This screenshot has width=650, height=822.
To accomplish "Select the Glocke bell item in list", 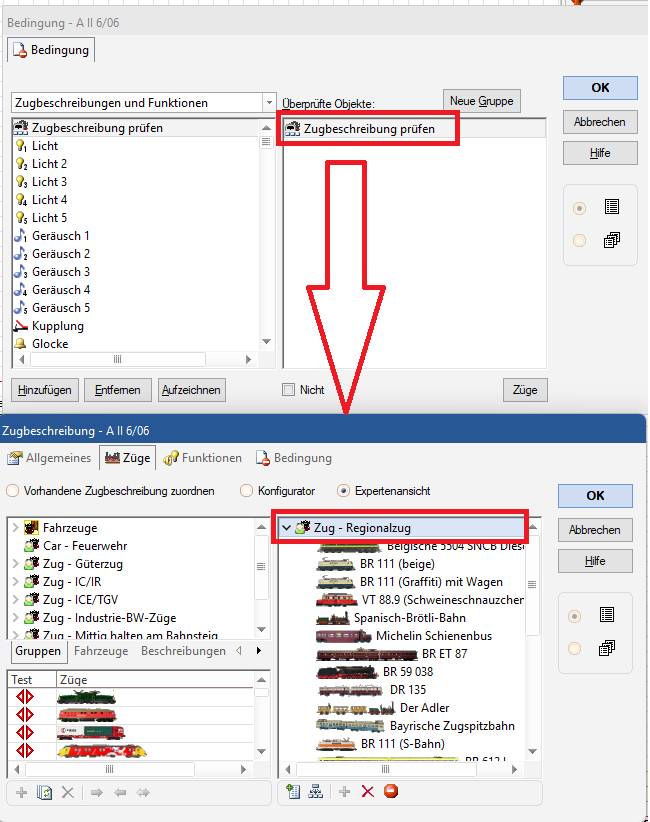I will pyautogui.click(x=50, y=344).
